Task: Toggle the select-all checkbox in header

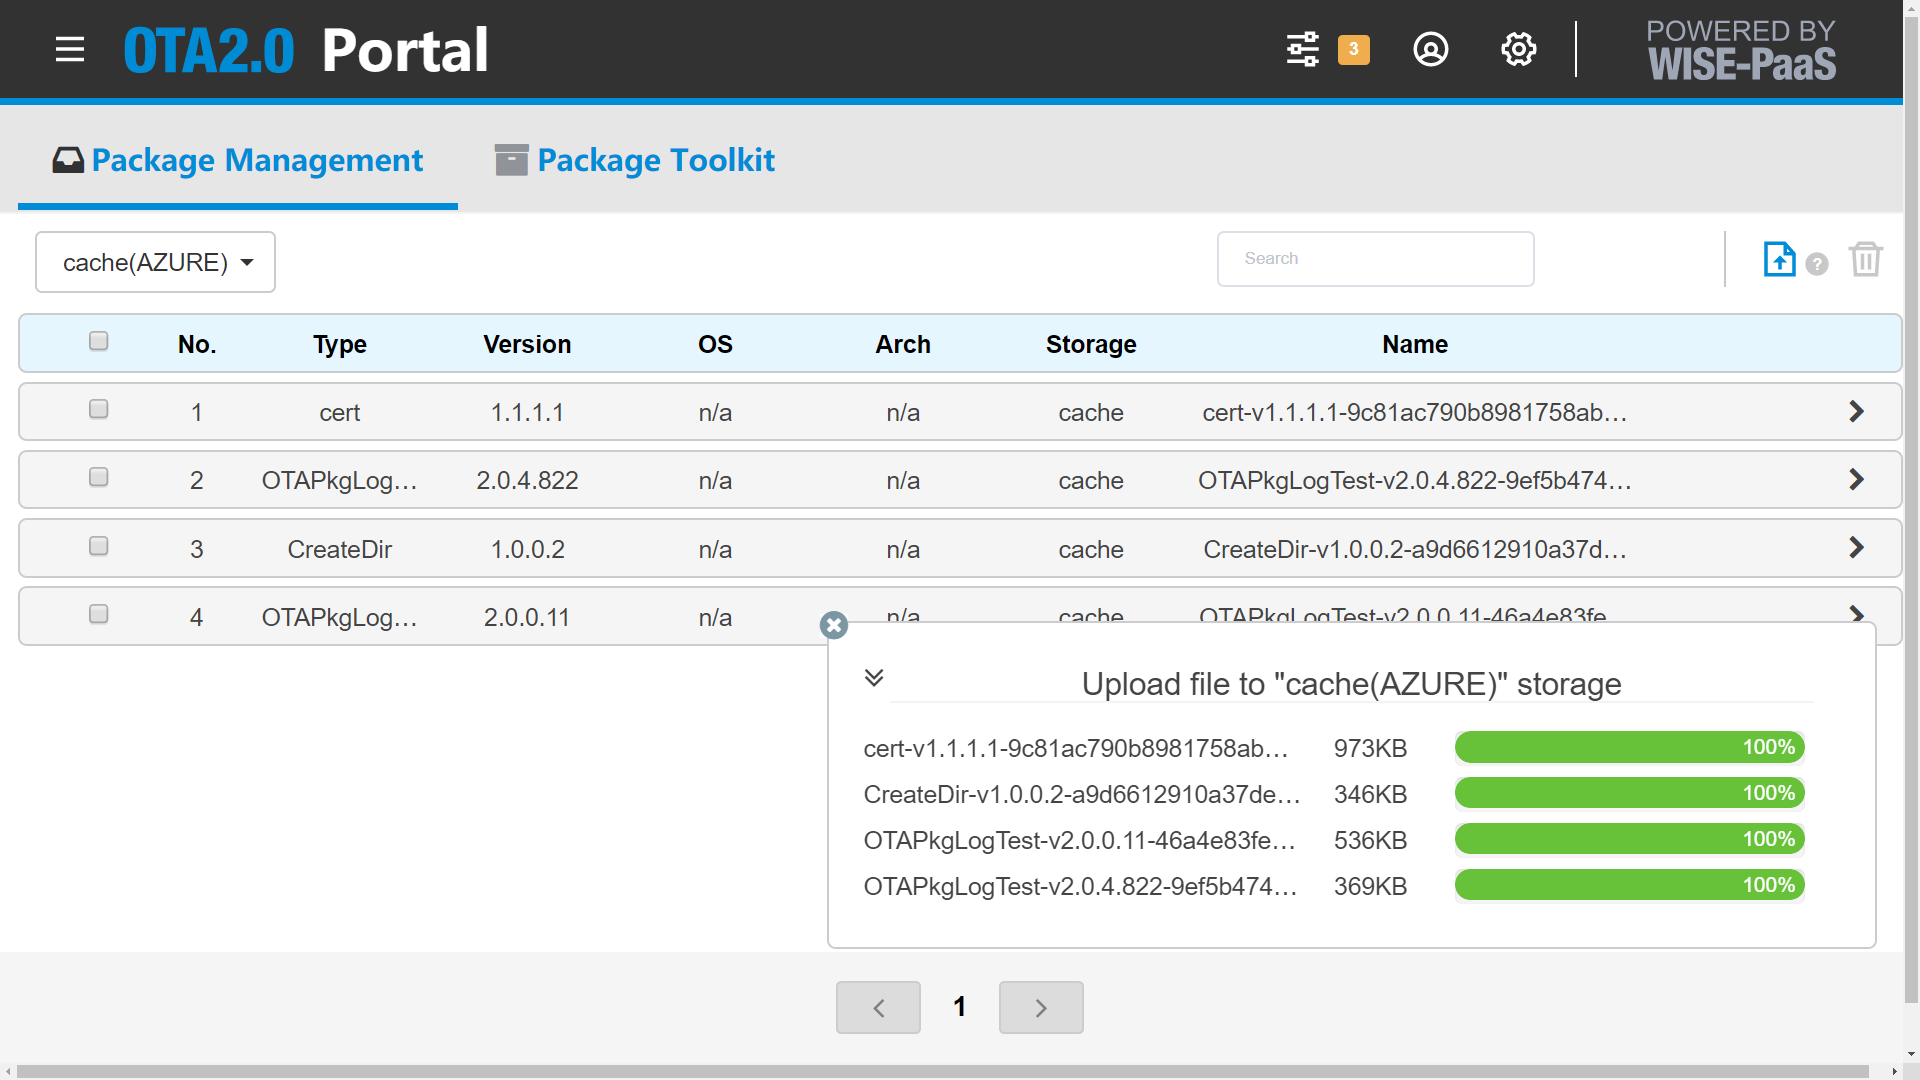Action: [x=98, y=341]
